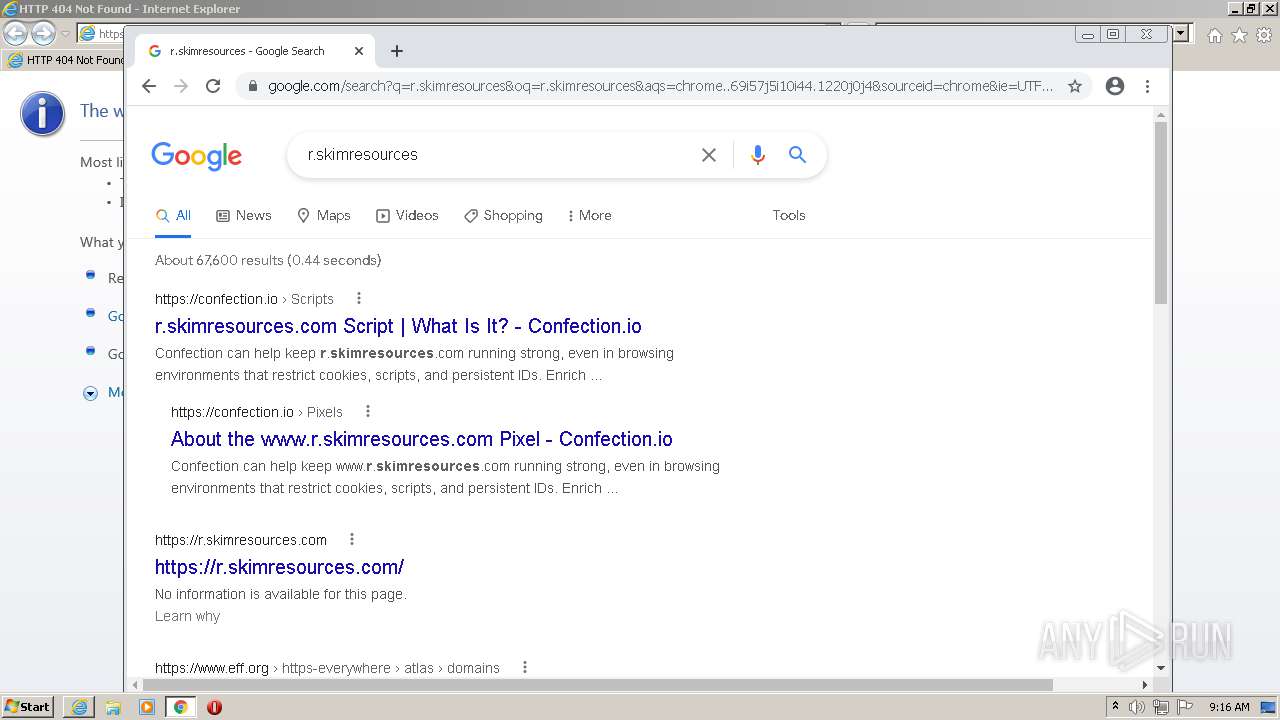Open a new Chrome tab
1280x720 pixels.
tap(397, 51)
